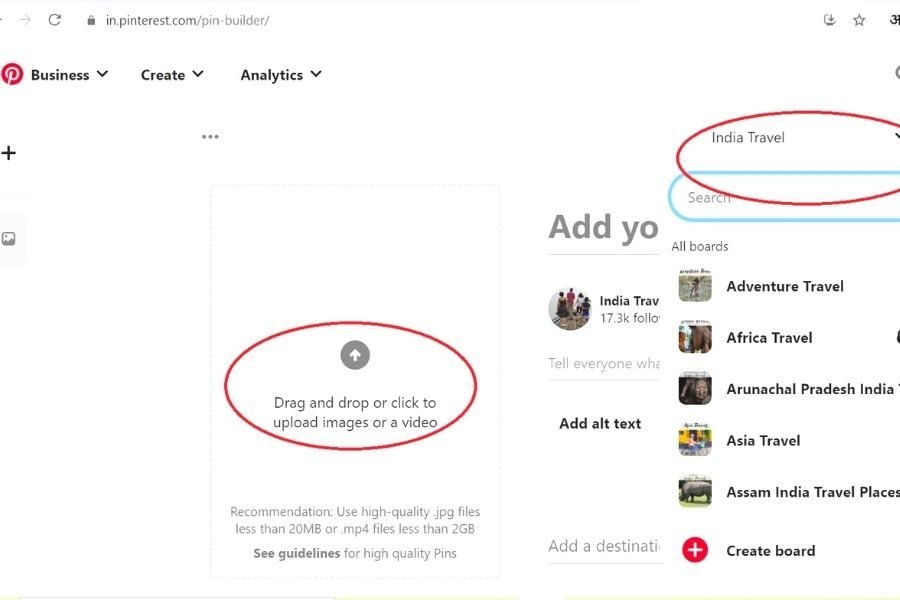
Task: Select the image draft icon in sidebar
Action: (x=9, y=239)
